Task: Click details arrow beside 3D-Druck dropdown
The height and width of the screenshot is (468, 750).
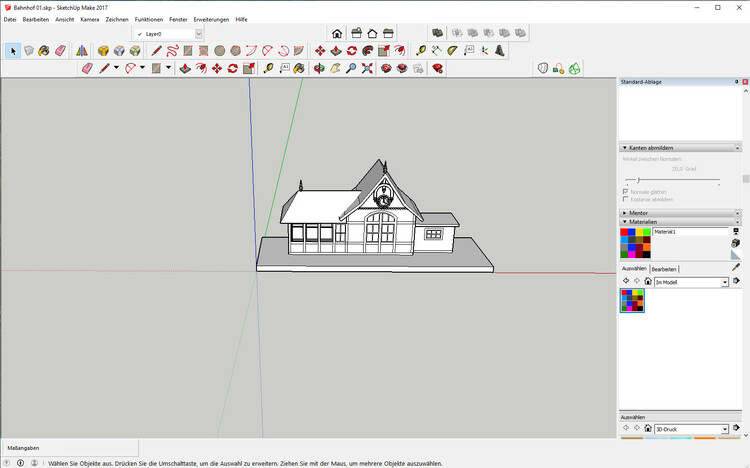Action: 736,428
